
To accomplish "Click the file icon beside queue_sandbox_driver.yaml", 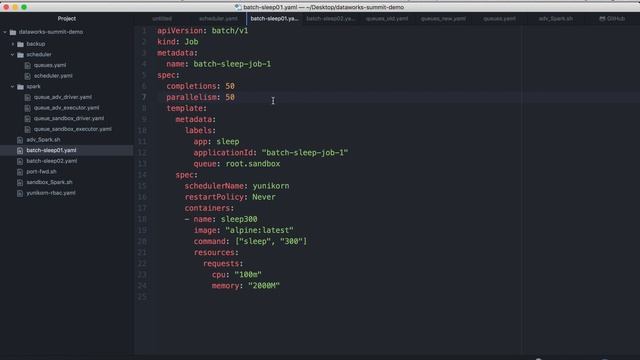I will 27,118.
